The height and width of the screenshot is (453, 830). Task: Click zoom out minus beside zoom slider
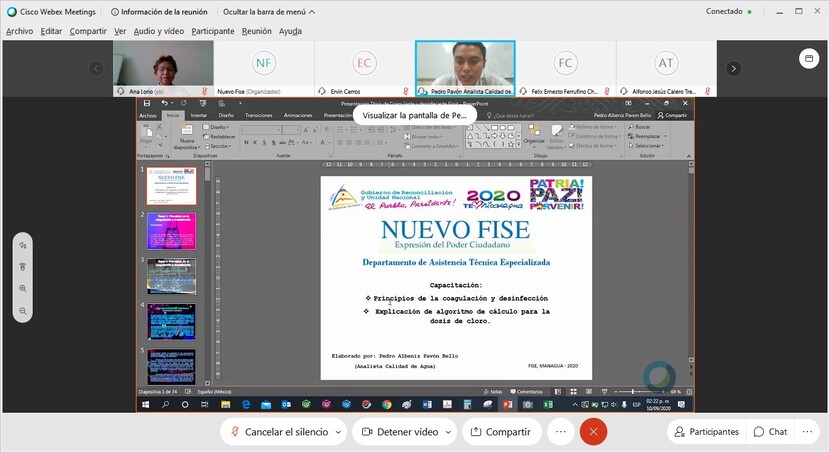[x=616, y=392]
